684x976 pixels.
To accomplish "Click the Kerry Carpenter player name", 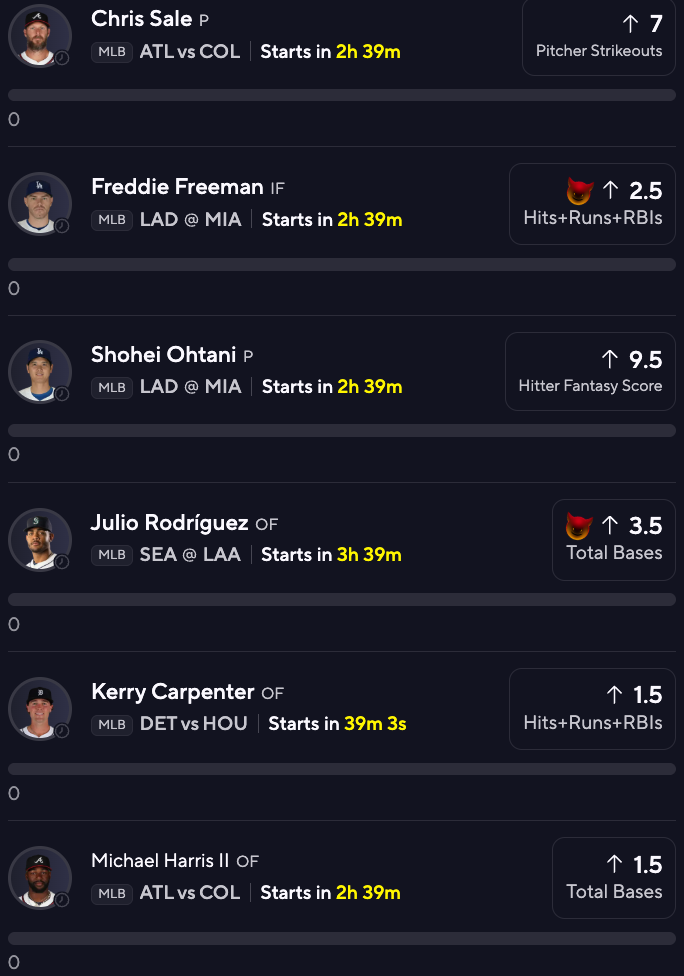I will [x=172, y=692].
